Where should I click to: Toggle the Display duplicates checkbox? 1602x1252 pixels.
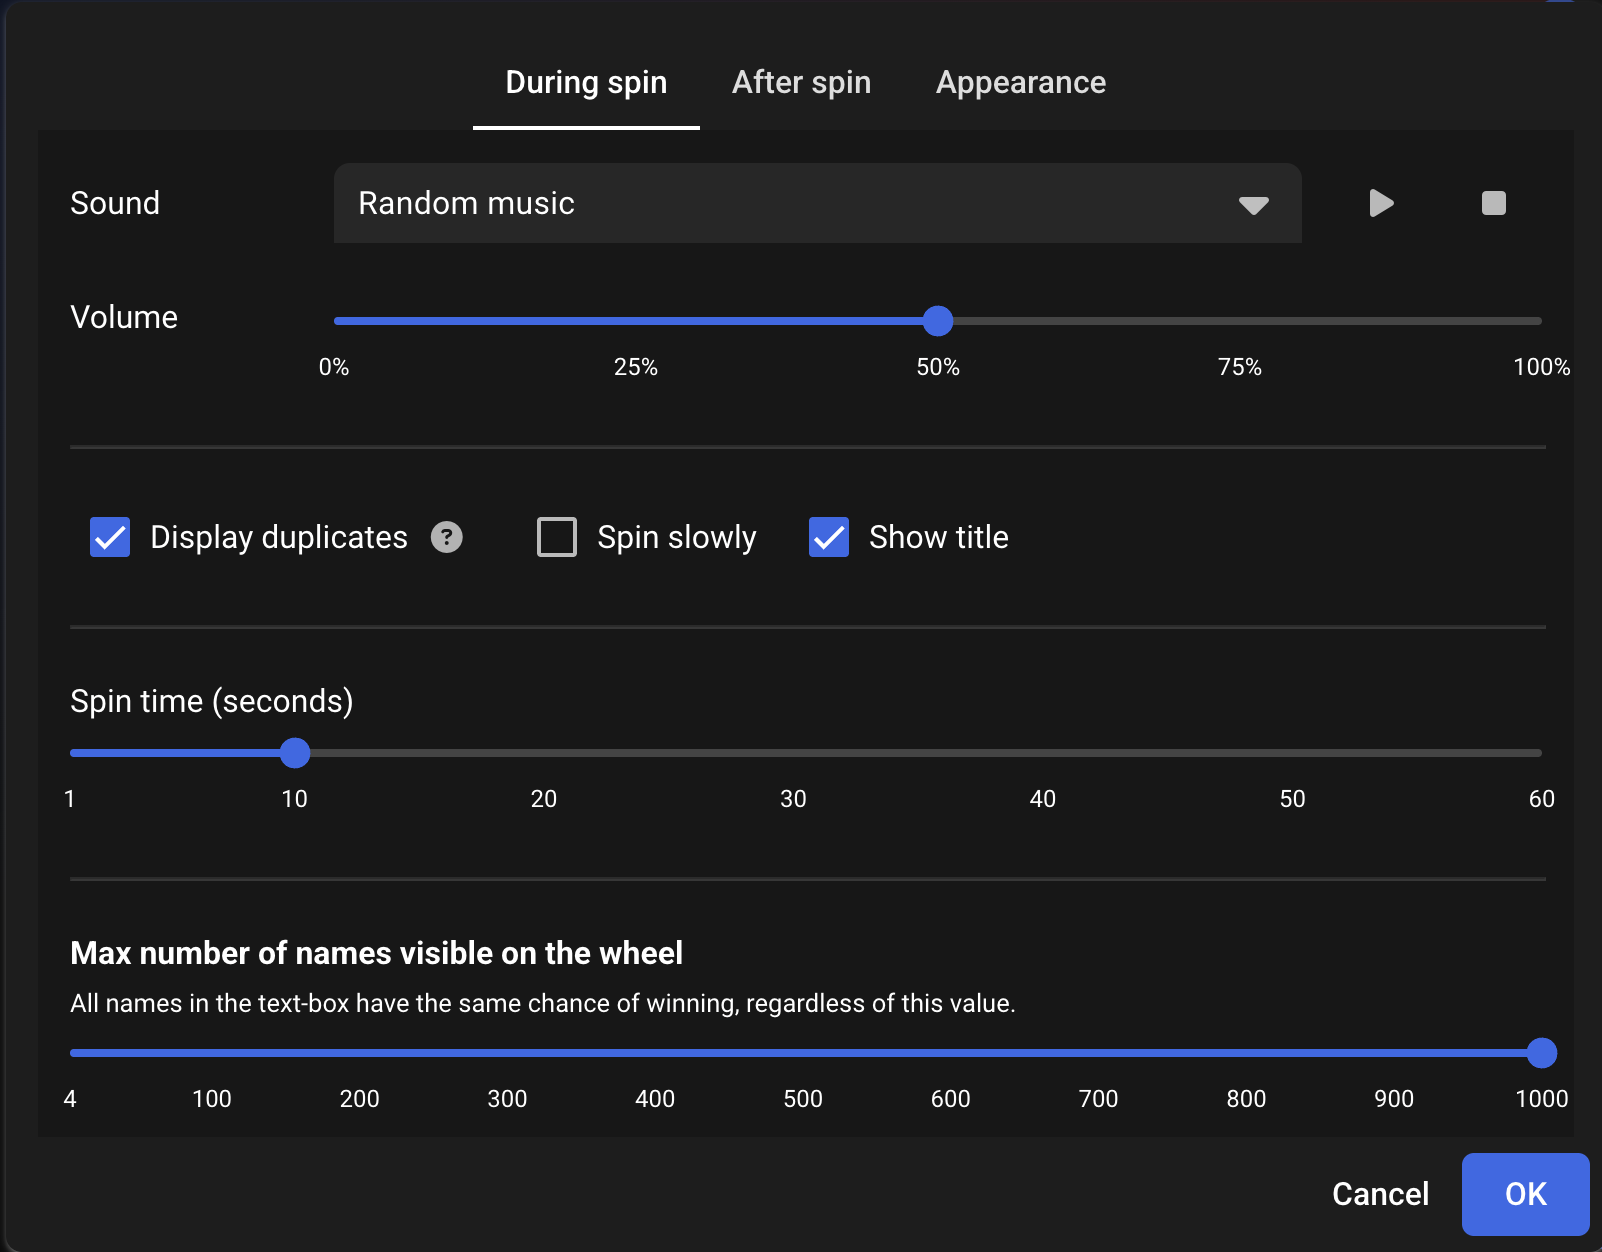[110, 537]
